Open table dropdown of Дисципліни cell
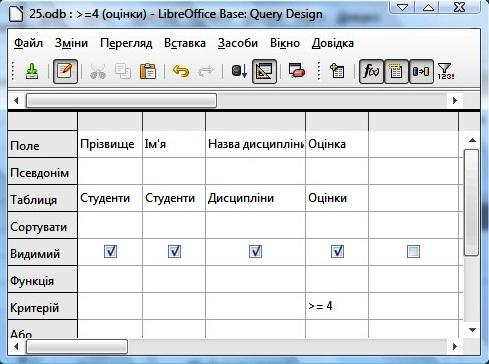Screen dimensions: 489x364 [x=255, y=198]
